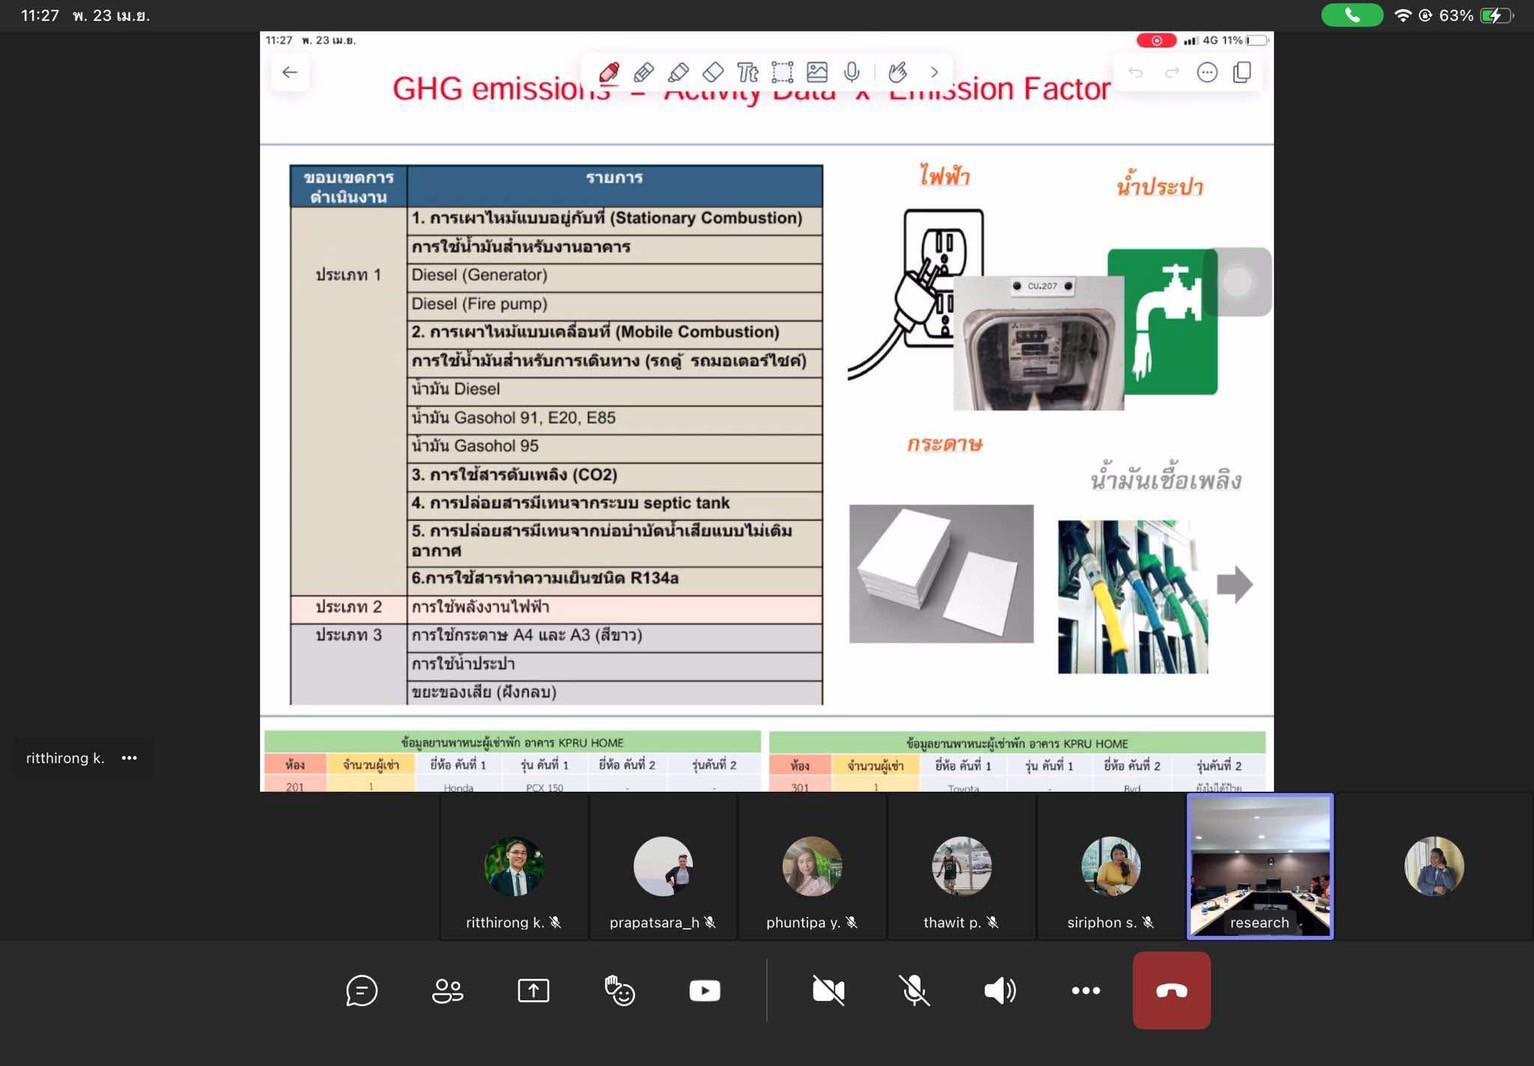The height and width of the screenshot is (1066, 1534).
Task: Select phuntipa y. participant tile
Action: pos(812,868)
